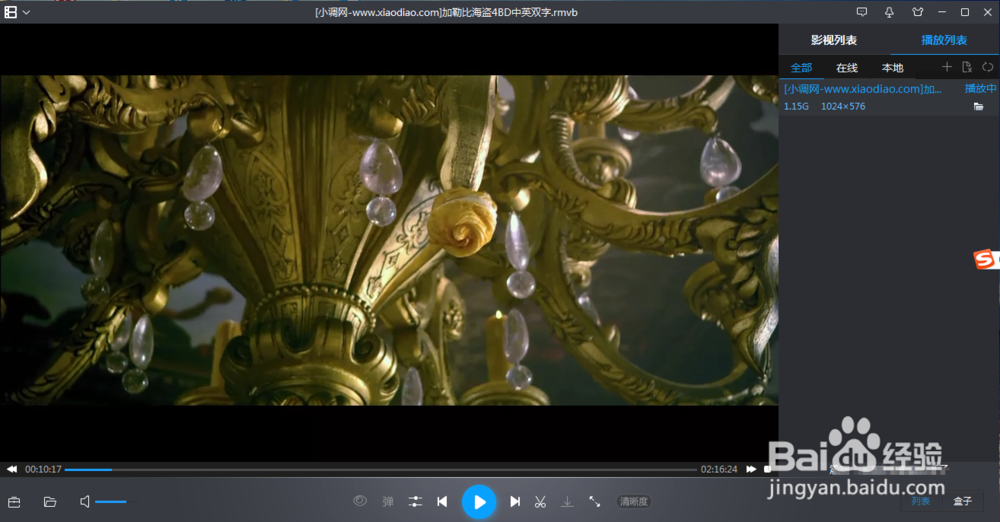
Task: Switch to the 播放列表 tab
Action: point(944,40)
